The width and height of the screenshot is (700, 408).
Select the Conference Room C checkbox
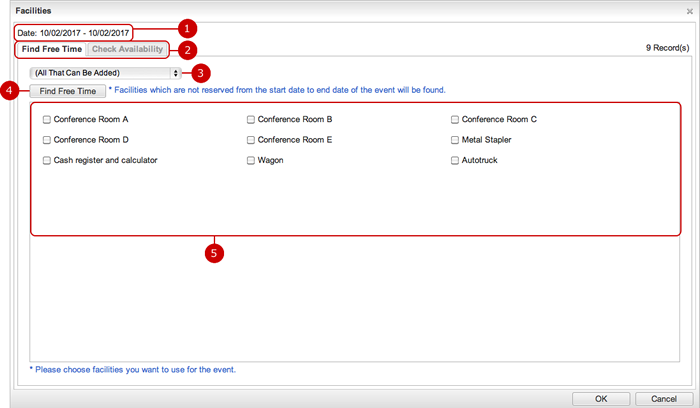tap(455, 119)
